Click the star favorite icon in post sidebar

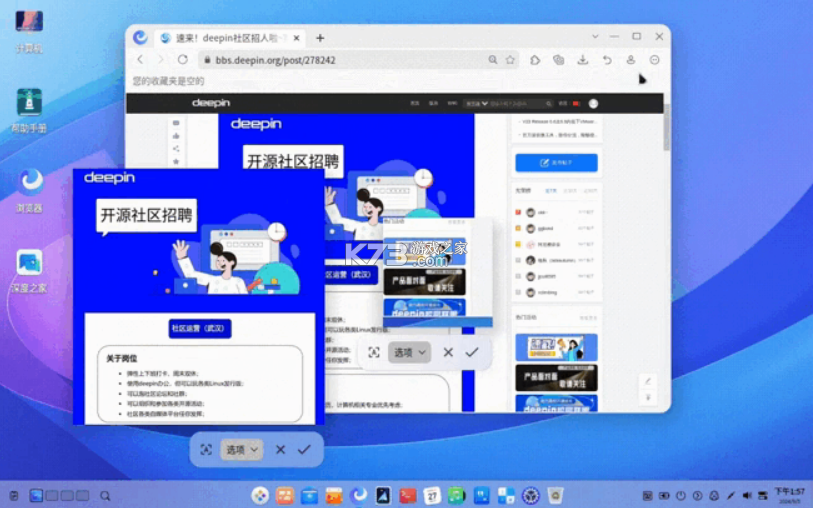click(176, 162)
